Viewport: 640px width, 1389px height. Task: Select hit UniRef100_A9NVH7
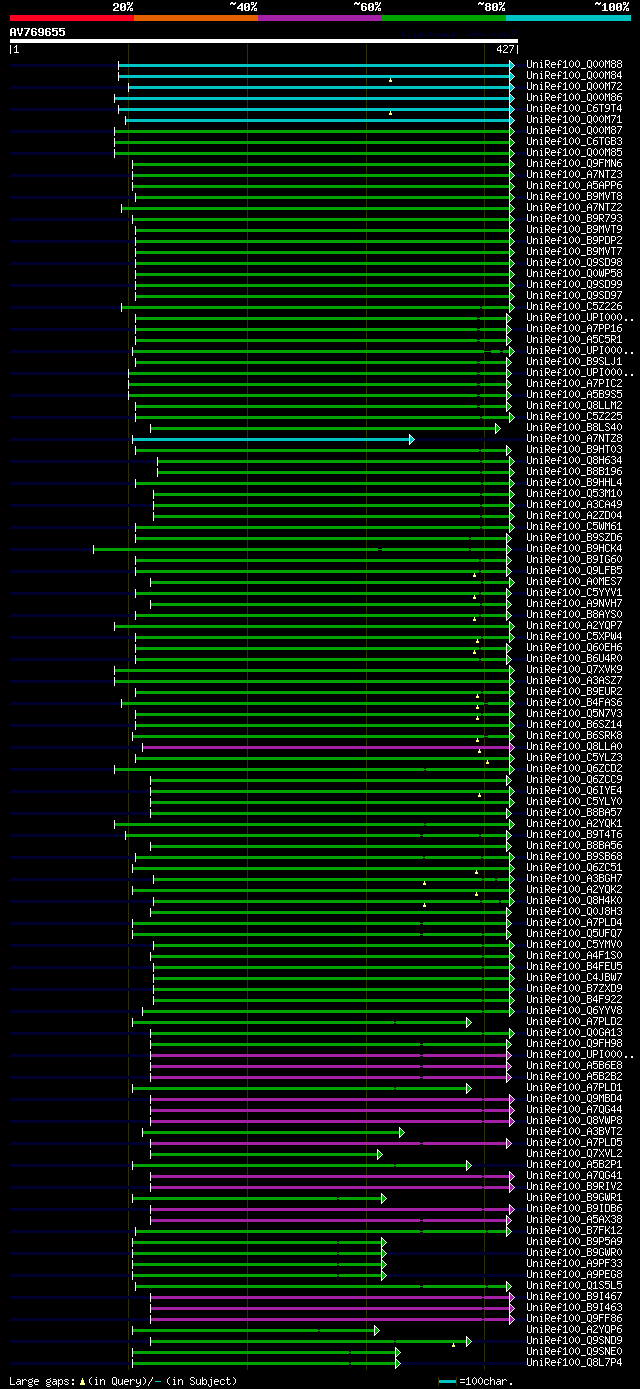pyautogui.click(x=574, y=604)
